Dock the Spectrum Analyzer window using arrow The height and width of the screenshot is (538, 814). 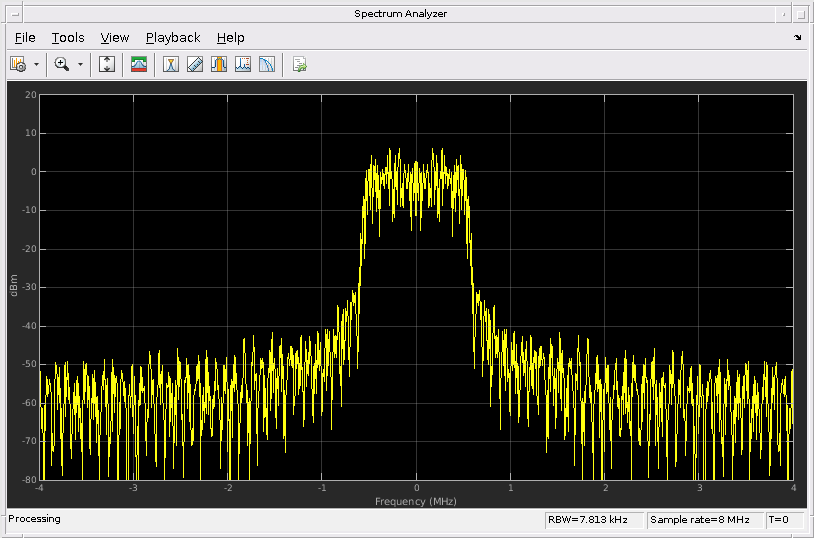coord(798,38)
